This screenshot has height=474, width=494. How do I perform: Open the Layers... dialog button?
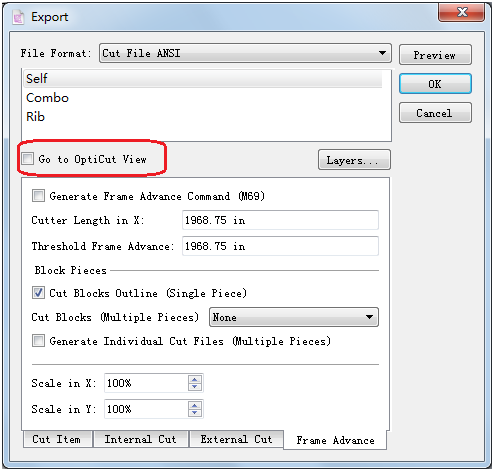click(x=354, y=160)
